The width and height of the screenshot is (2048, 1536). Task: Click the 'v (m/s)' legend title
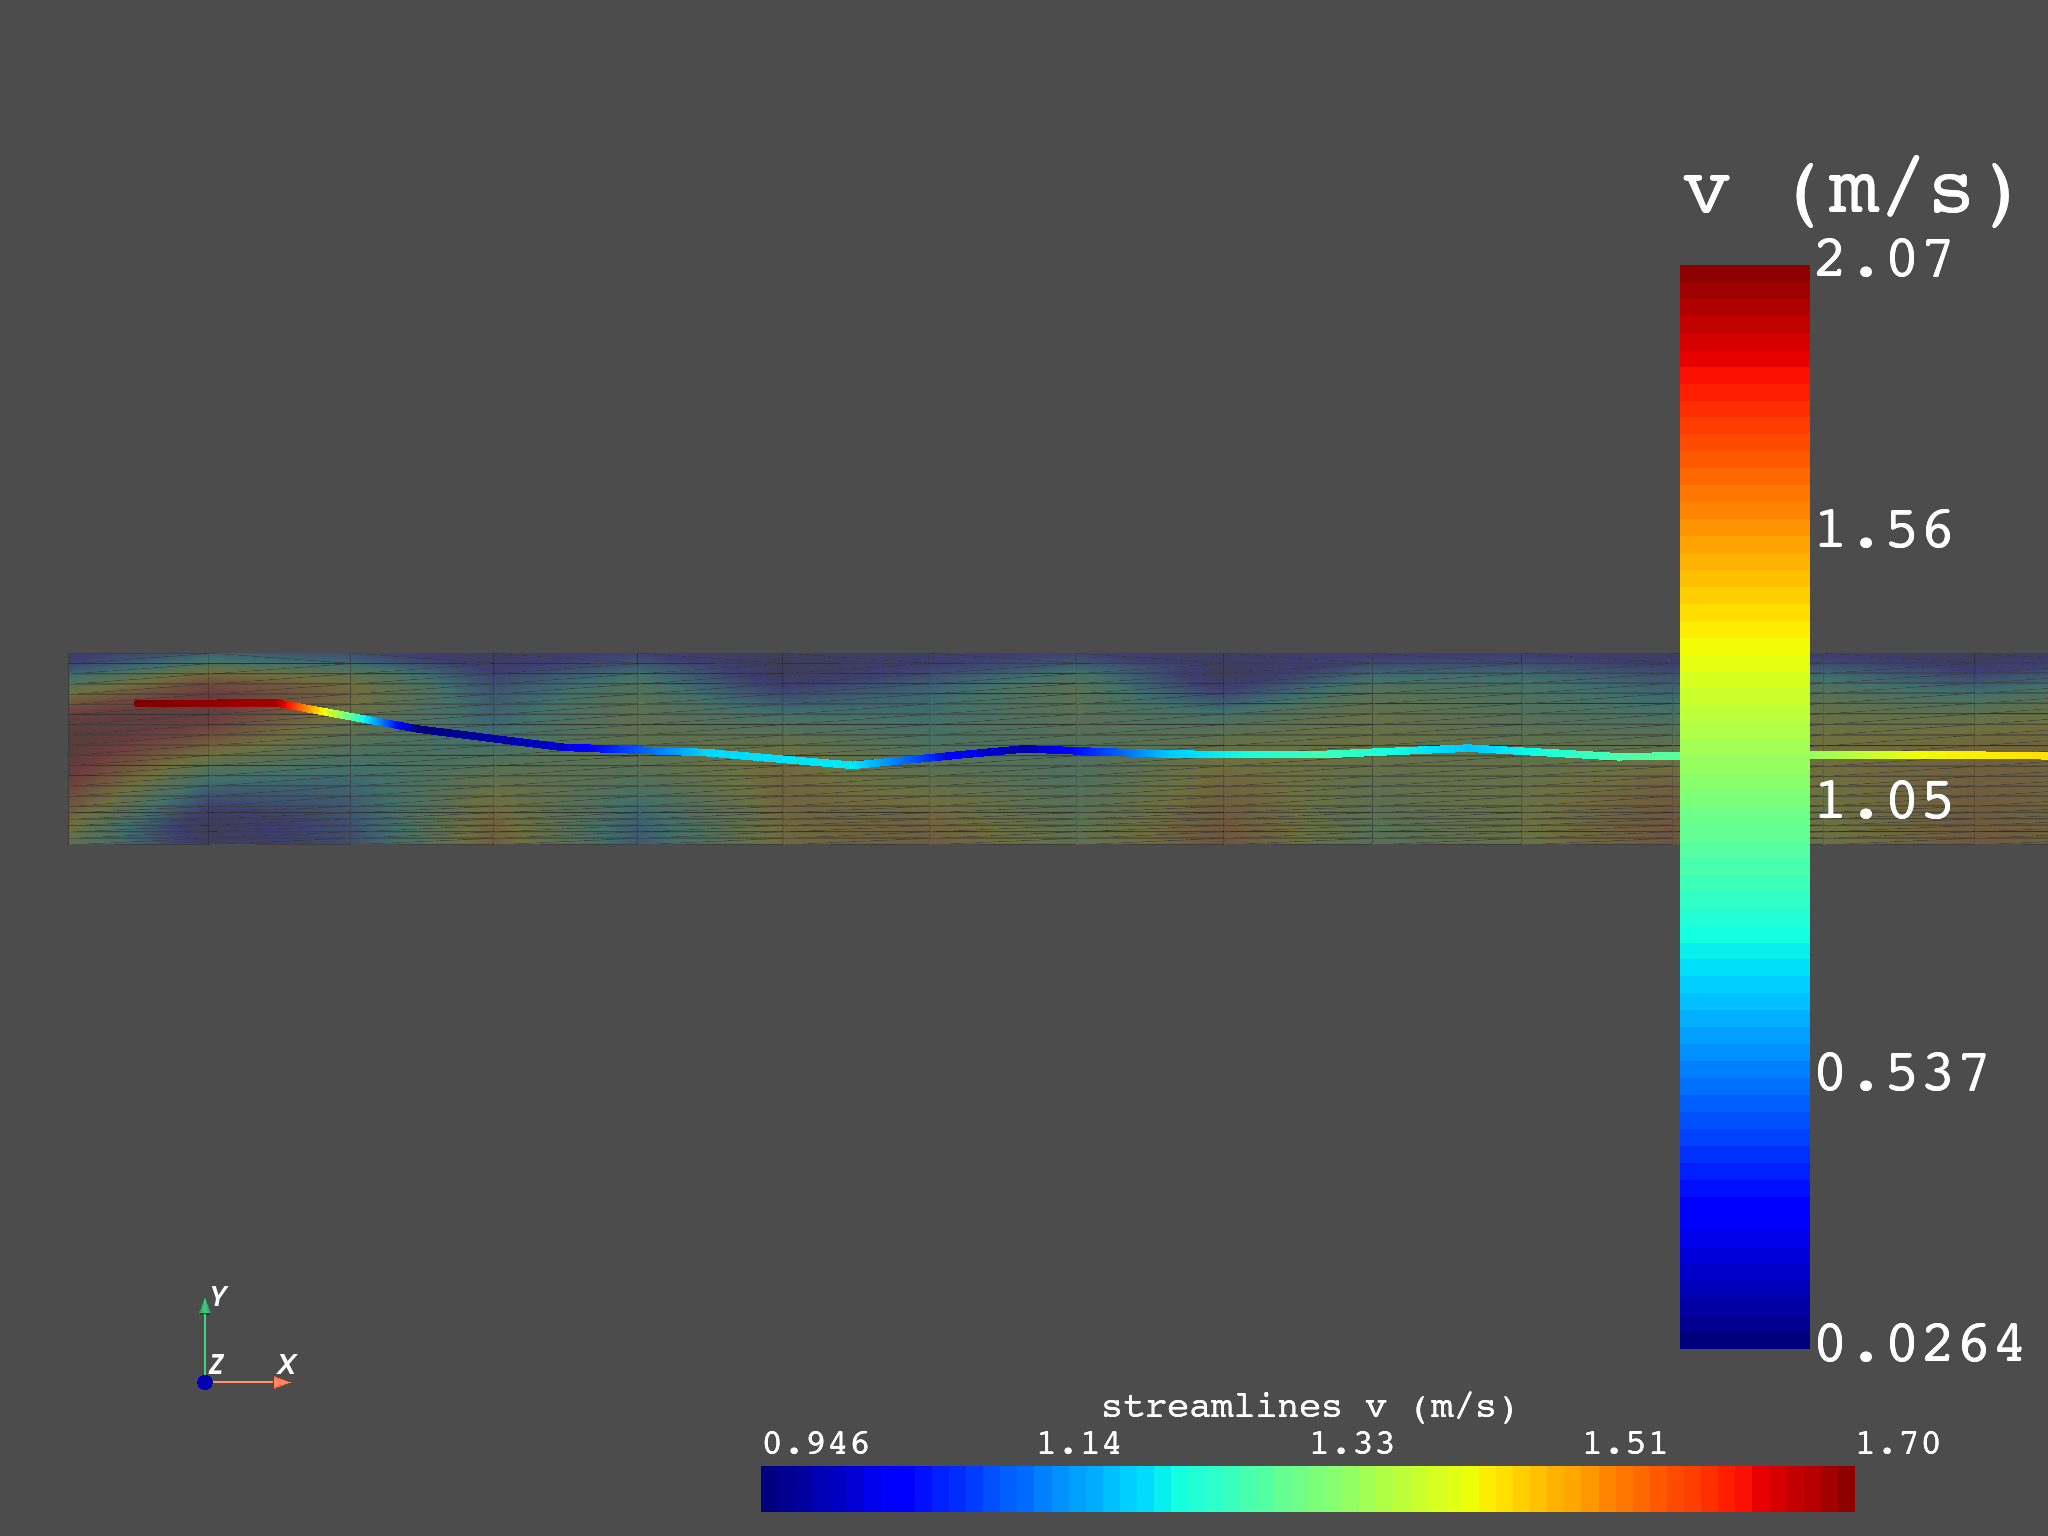tap(1849, 191)
